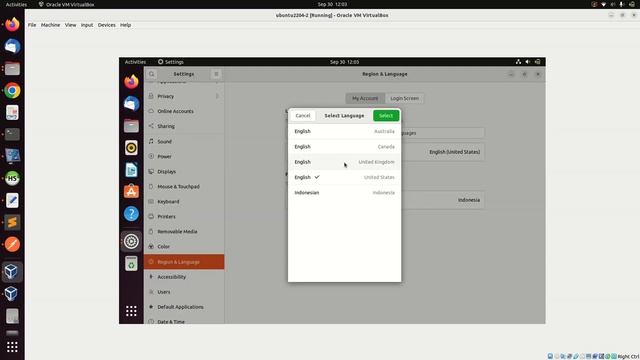Select Region & Language in sidebar
Screen dimensions: 640x360
tap(184, 262)
